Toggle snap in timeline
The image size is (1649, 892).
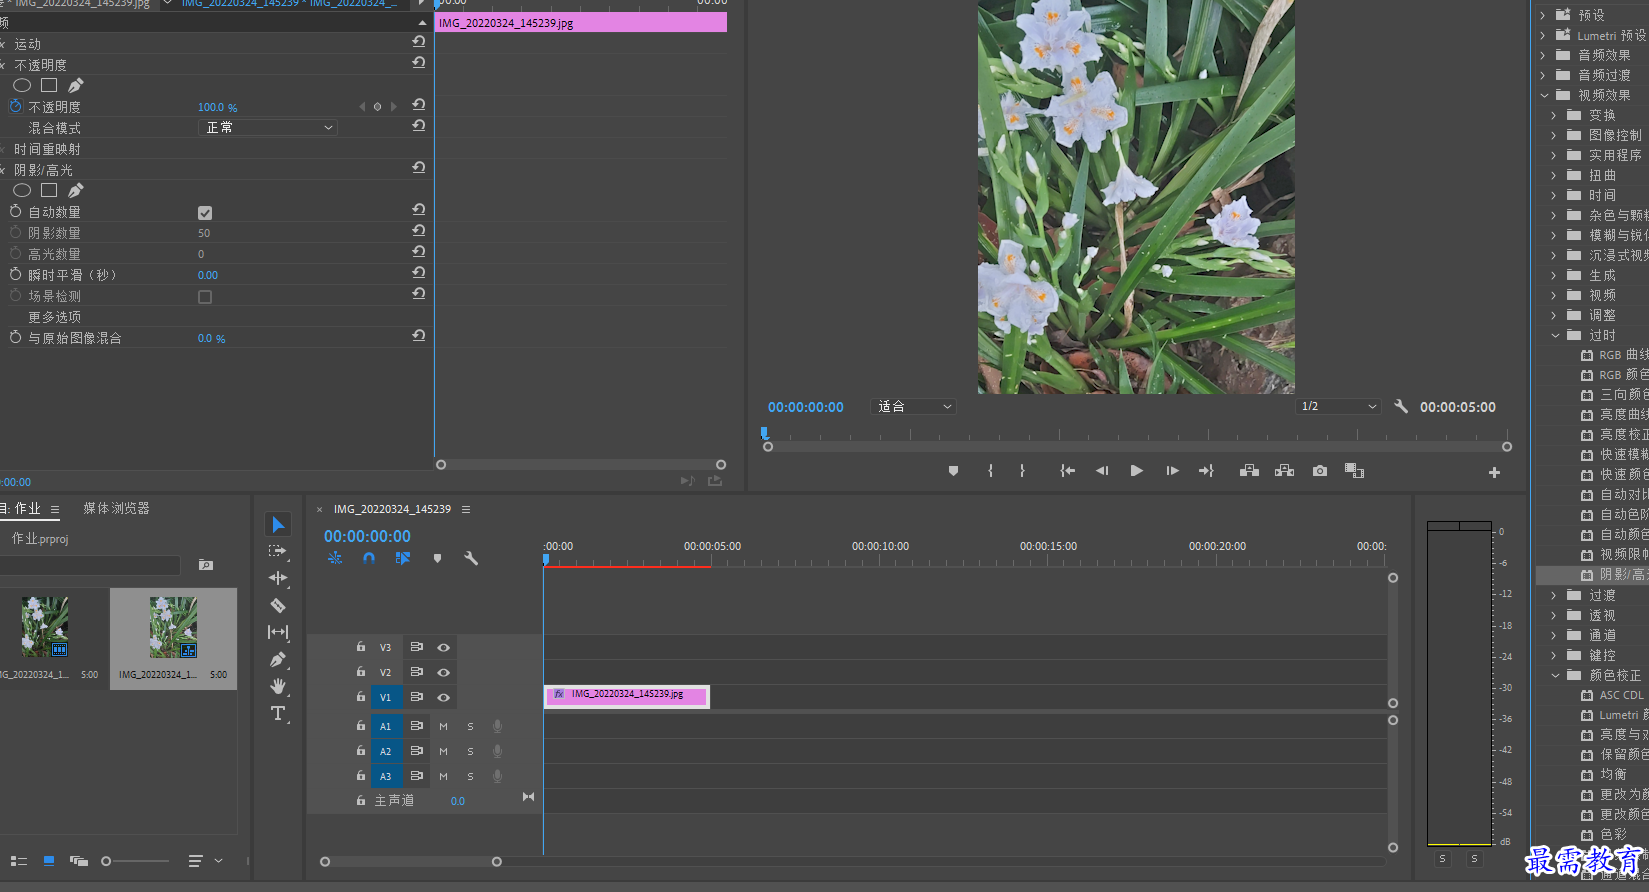click(x=369, y=558)
